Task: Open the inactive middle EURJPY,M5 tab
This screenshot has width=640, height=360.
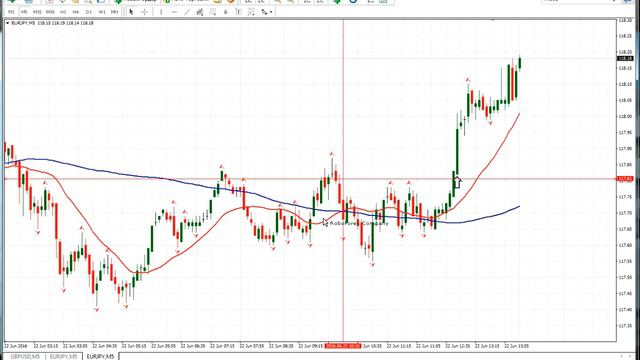Action: 63,357
